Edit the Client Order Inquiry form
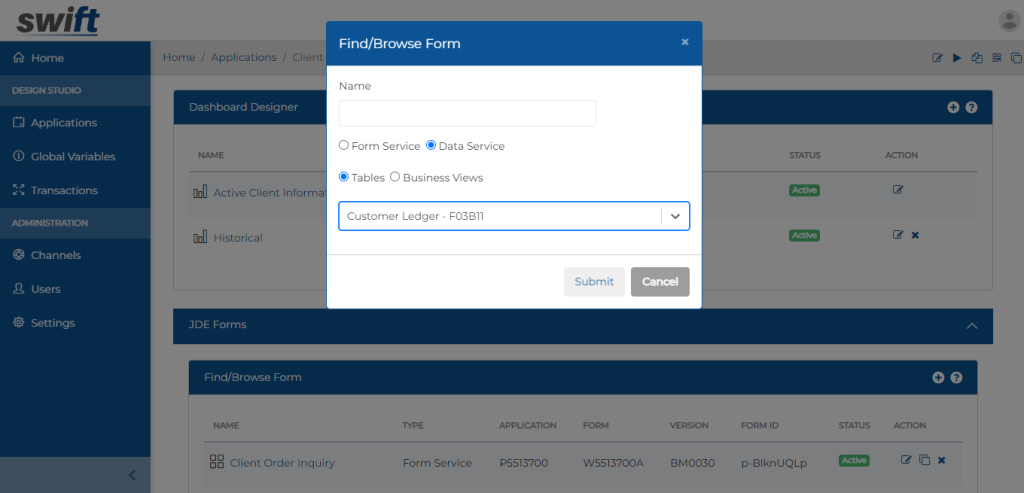The height and width of the screenshot is (493, 1024). click(906, 460)
